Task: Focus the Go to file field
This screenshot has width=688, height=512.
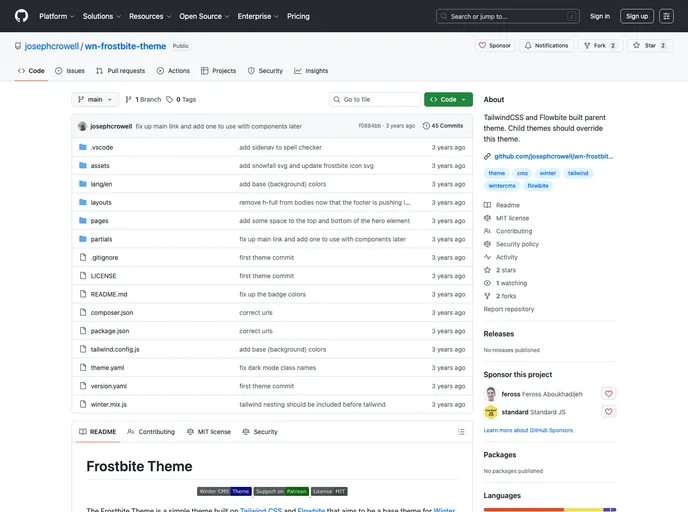Action: (375, 99)
